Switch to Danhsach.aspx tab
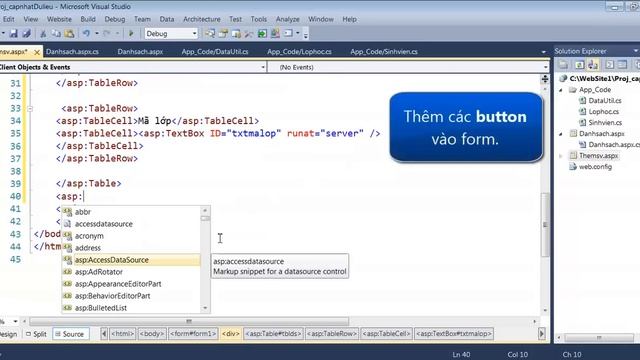Image resolution: width=640 pixels, height=360 pixels. 140,52
